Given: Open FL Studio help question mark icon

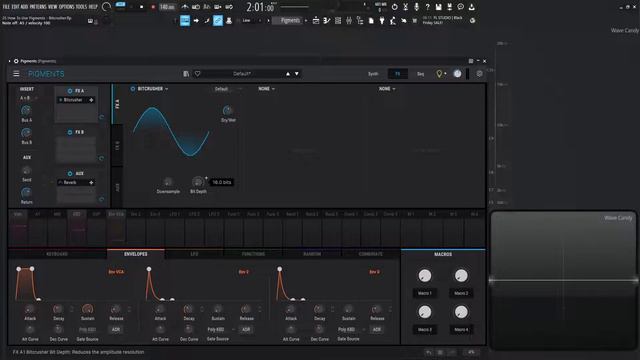Looking at the screenshot, I should pos(427,7).
